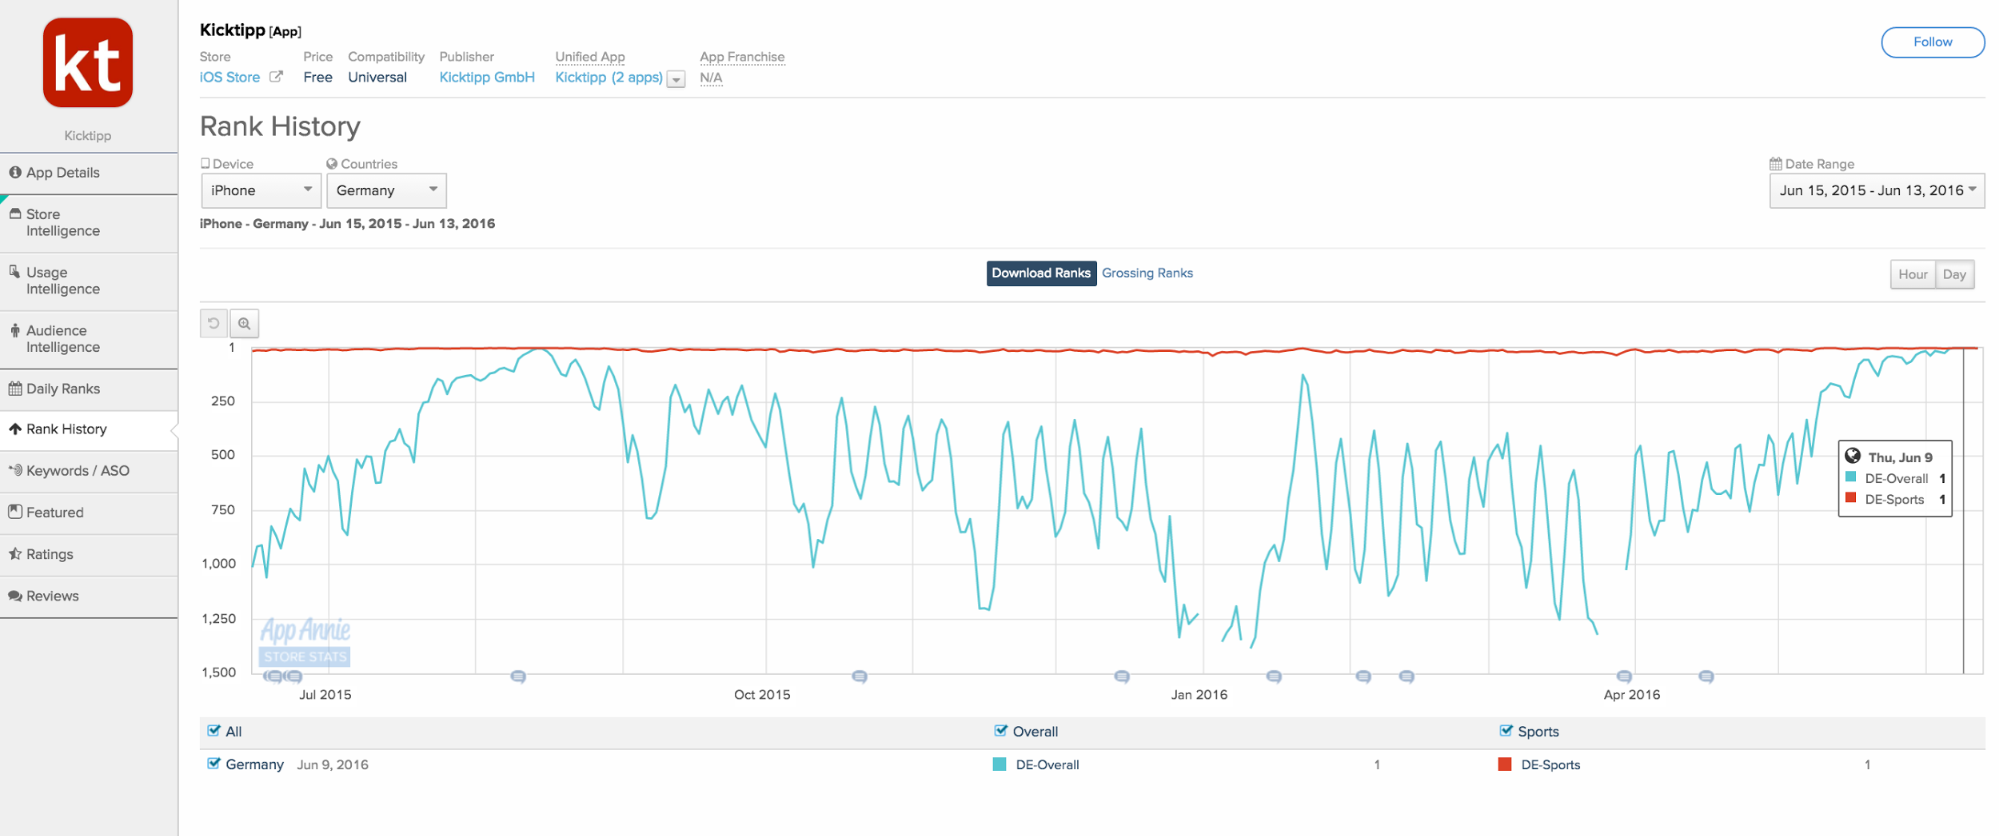Click the calendar icon by Date Range
The height and width of the screenshot is (837, 1999).
pos(1775,164)
